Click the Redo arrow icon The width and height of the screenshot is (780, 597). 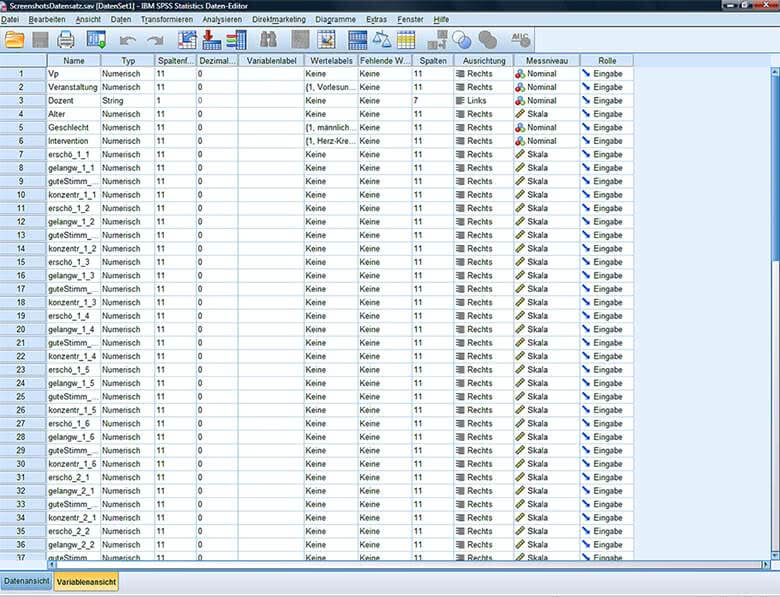[156, 40]
